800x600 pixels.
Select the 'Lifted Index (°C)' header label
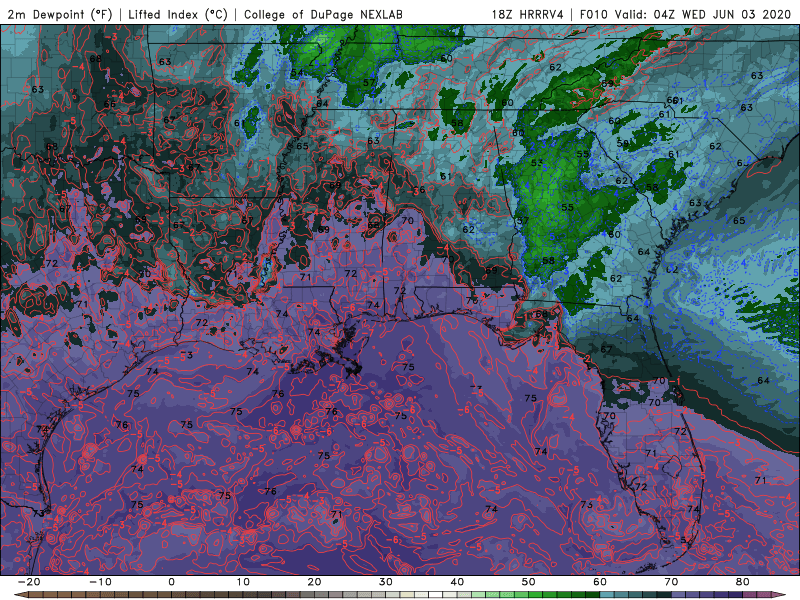(x=178, y=14)
